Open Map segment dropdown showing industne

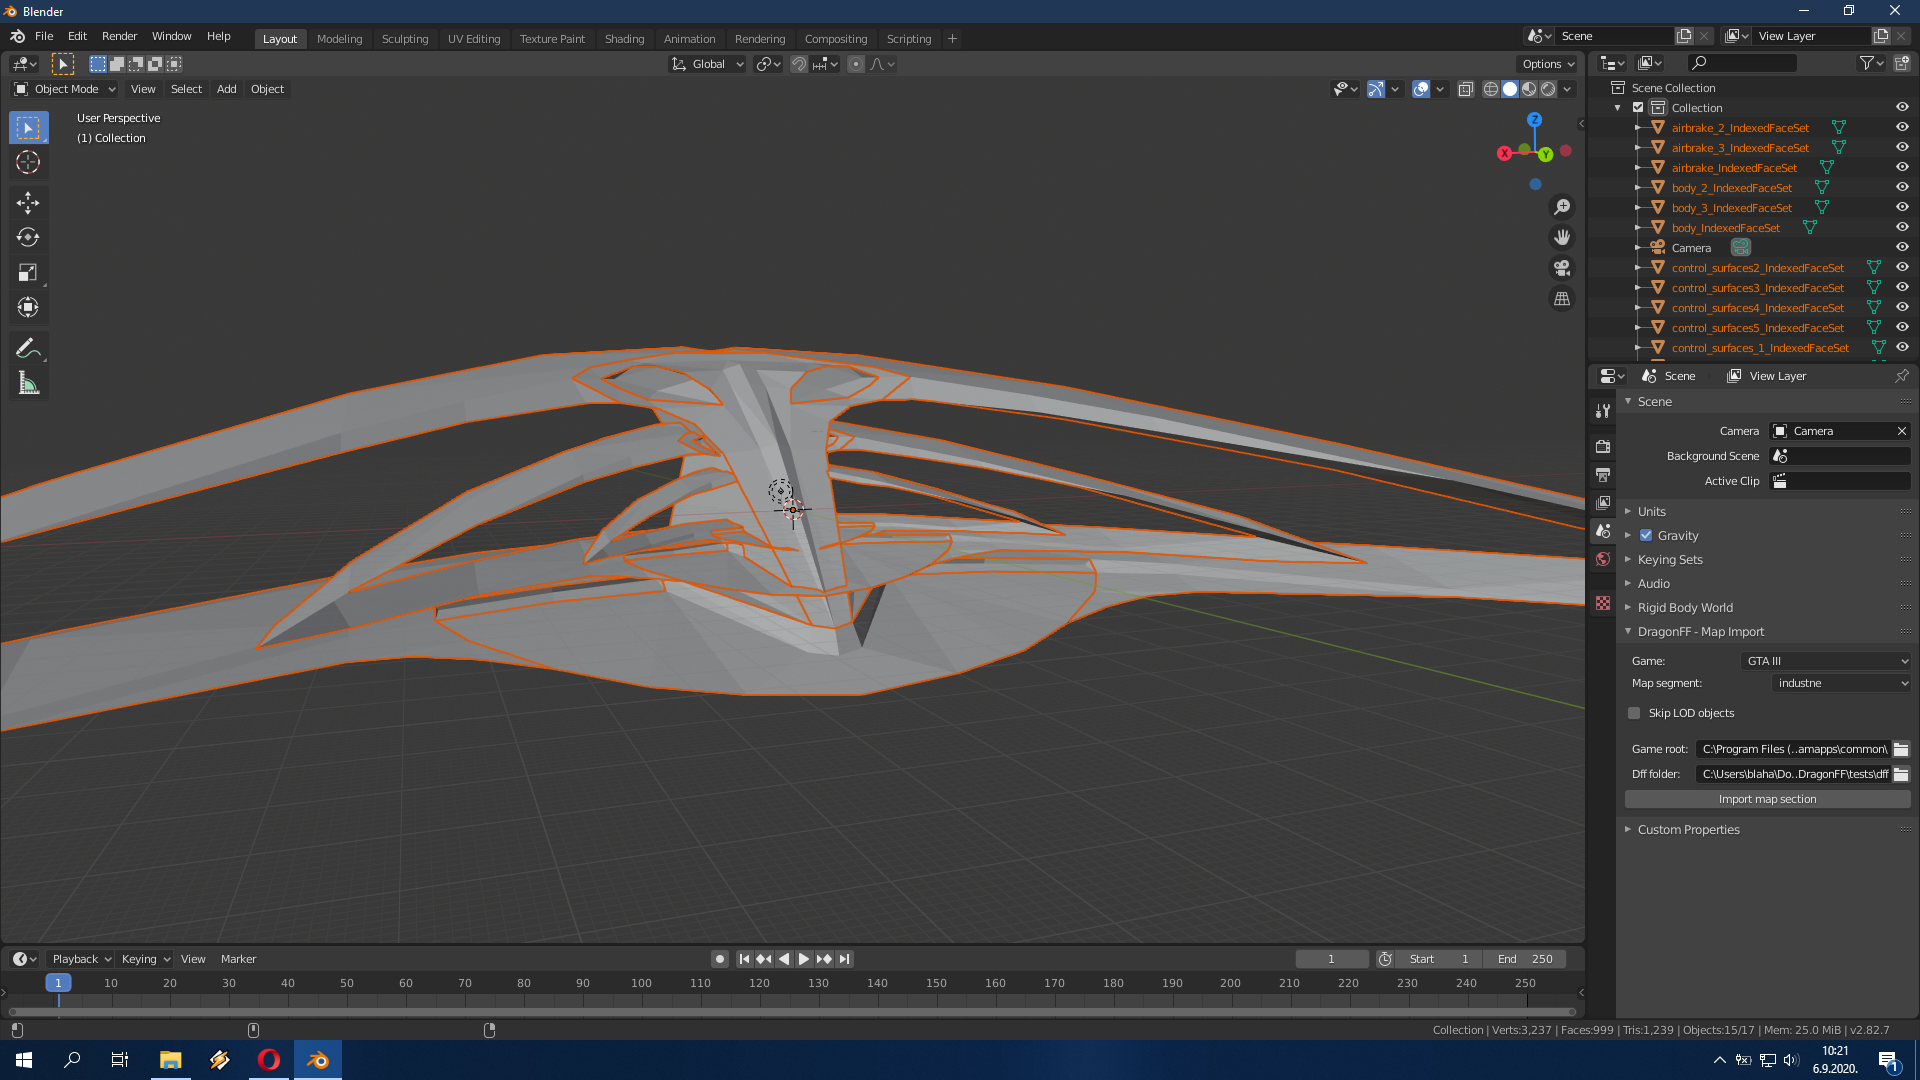click(x=1840, y=683)
